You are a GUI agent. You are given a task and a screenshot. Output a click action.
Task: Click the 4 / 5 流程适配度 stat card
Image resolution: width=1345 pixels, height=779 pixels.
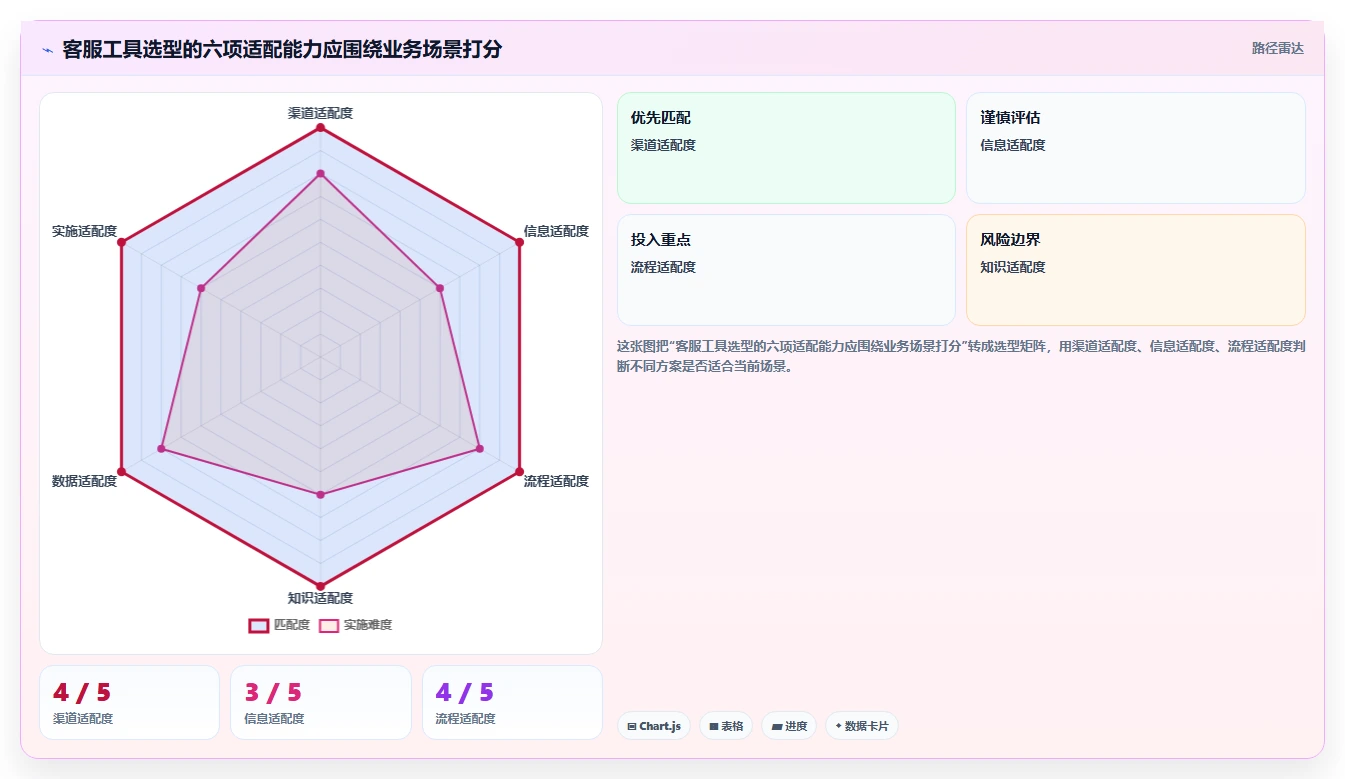click(512, 702)
